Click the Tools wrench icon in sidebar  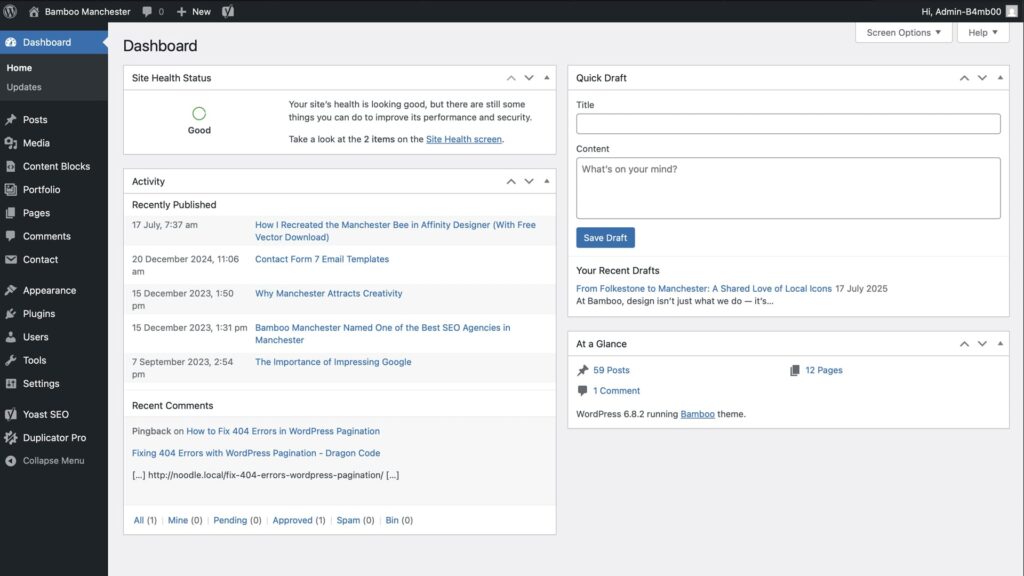pos(10,360)
